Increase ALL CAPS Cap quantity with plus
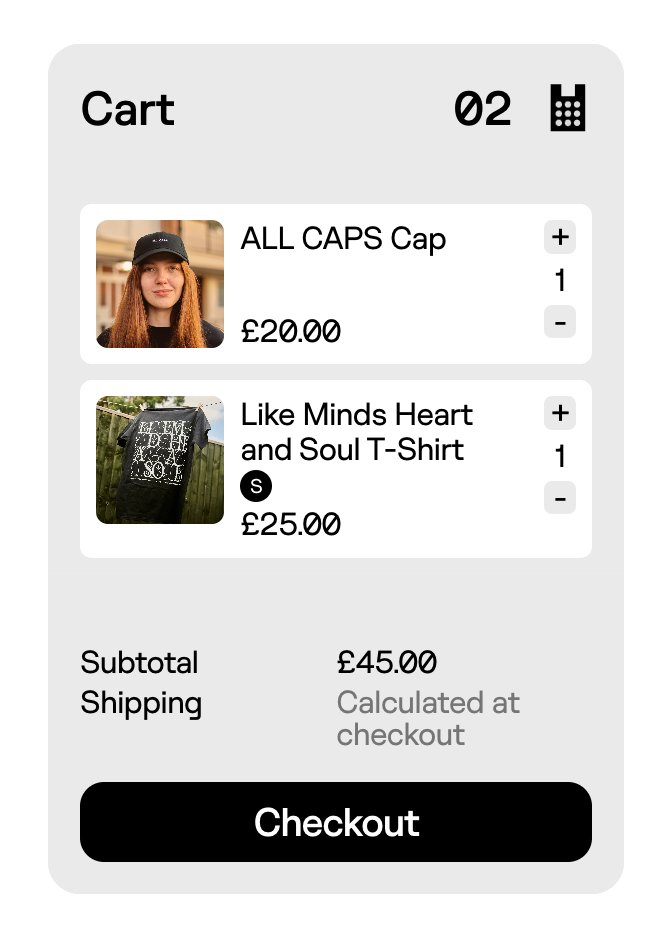Viewport: 672px width, 940px height. click(560, 238)
